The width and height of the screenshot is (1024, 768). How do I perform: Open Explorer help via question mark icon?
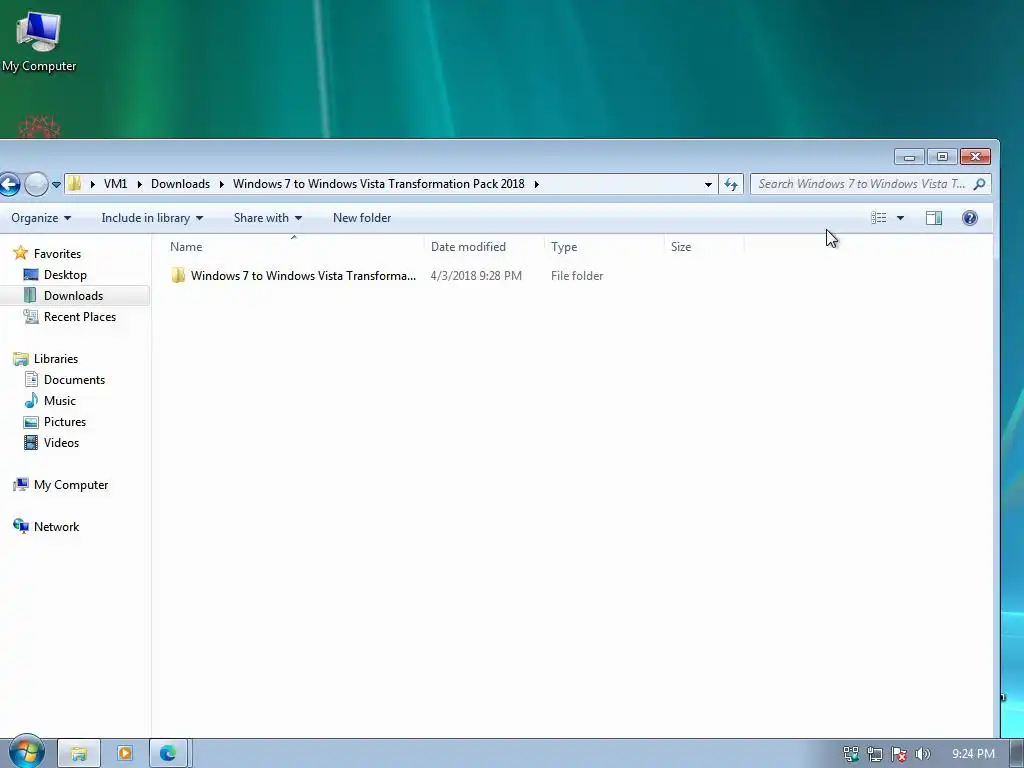(970, 218)
